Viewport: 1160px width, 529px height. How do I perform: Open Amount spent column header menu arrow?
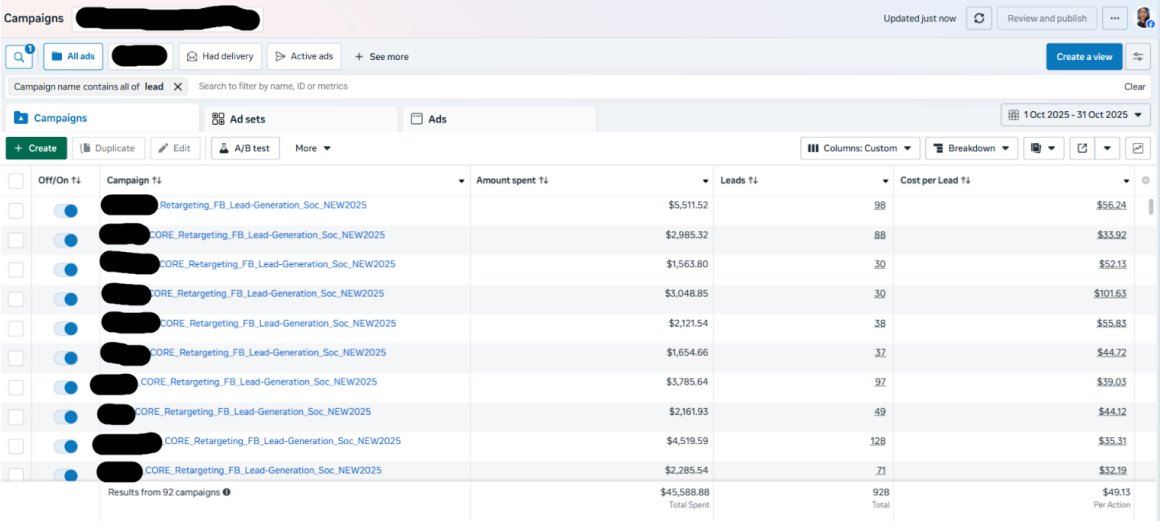click(x=706, y=181)
